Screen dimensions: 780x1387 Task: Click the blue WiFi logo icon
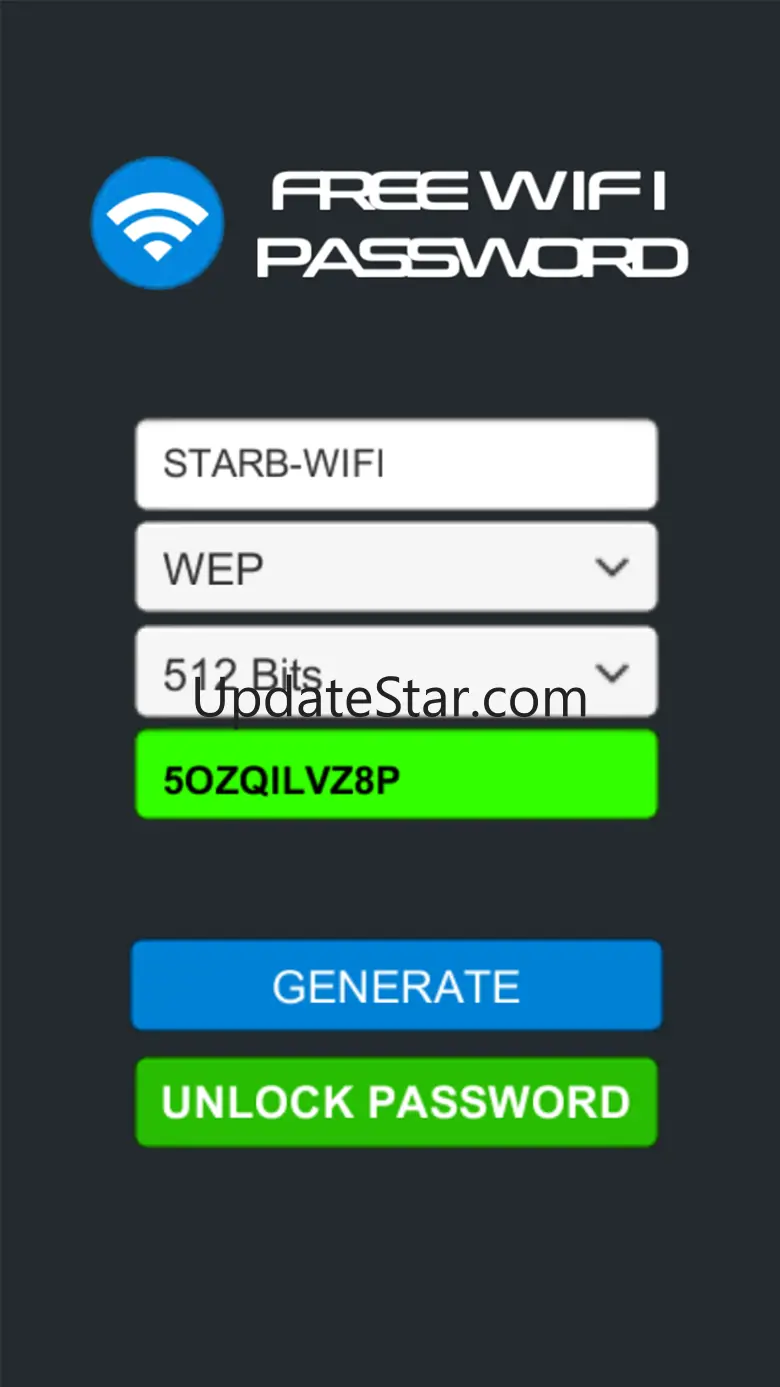click(157, 223)
